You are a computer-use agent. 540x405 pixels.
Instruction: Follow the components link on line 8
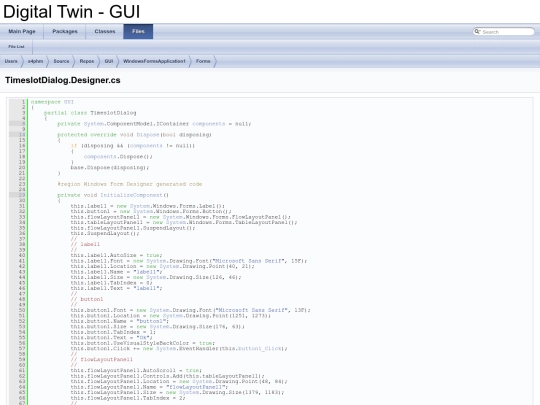tap(208, 124)
